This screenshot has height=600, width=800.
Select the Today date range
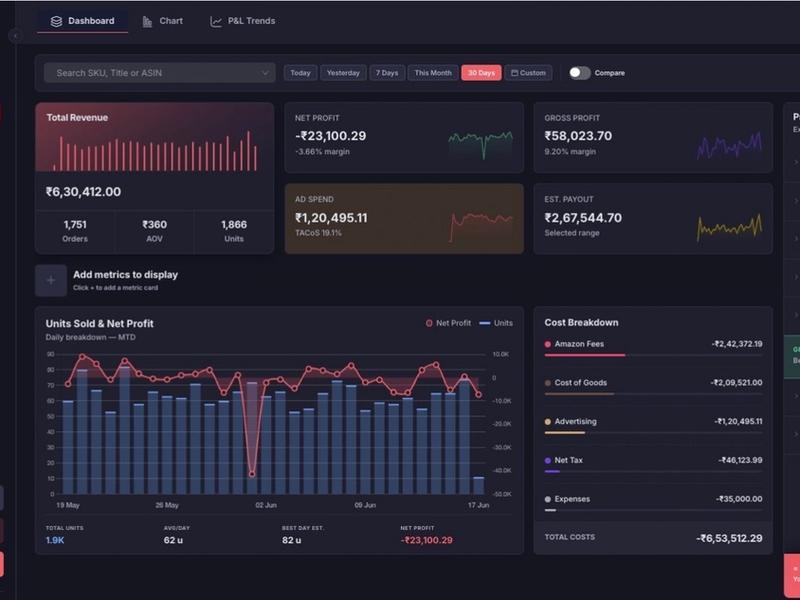[x=301, y=73]
